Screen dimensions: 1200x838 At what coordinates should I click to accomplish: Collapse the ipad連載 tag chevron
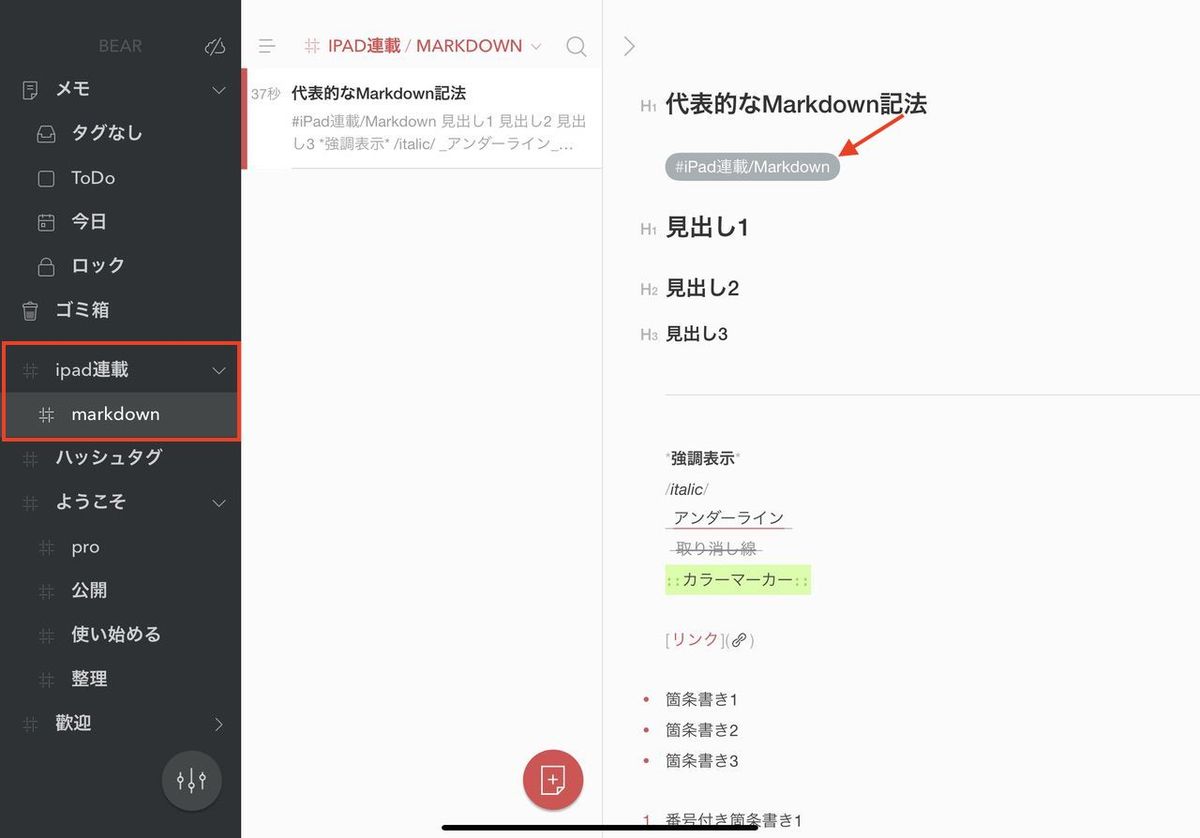point(219,371)
